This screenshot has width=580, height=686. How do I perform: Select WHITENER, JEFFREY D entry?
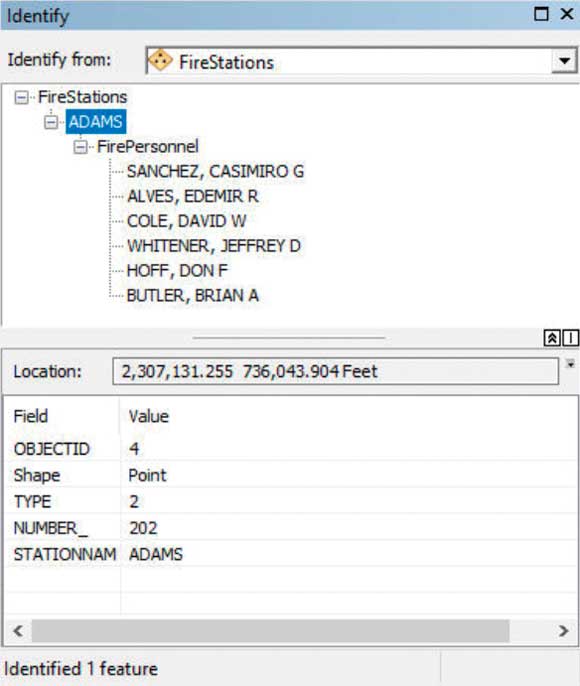tap(214, 246)
